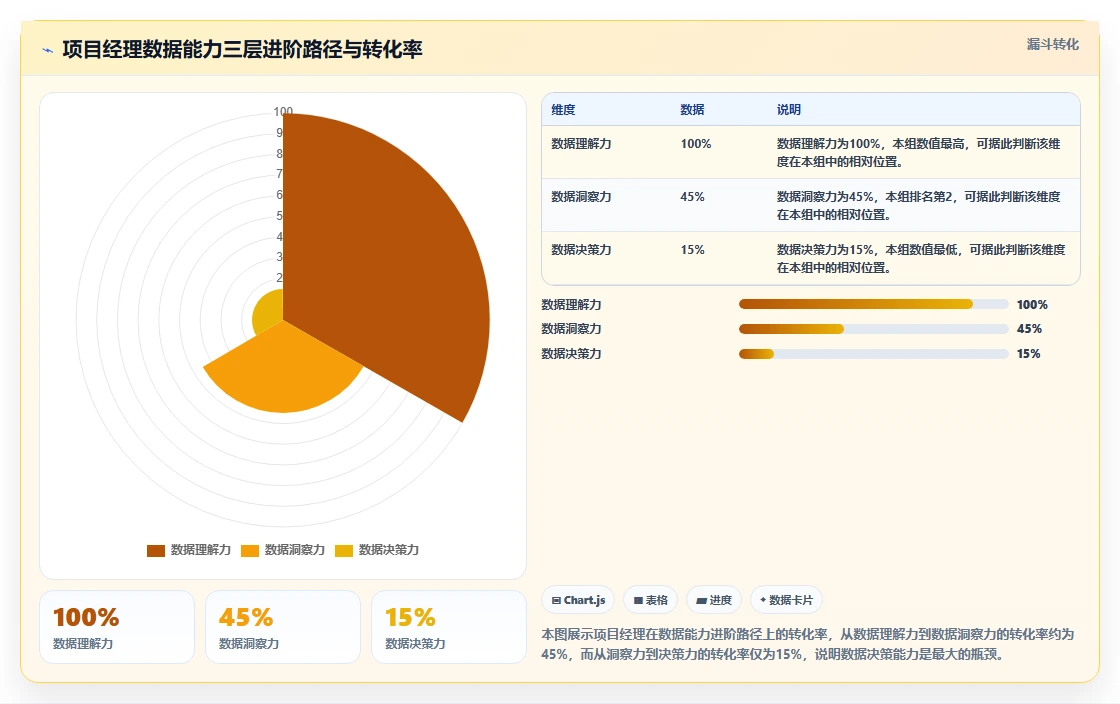Click the 数据决策力 table row name

pos(581,249)
